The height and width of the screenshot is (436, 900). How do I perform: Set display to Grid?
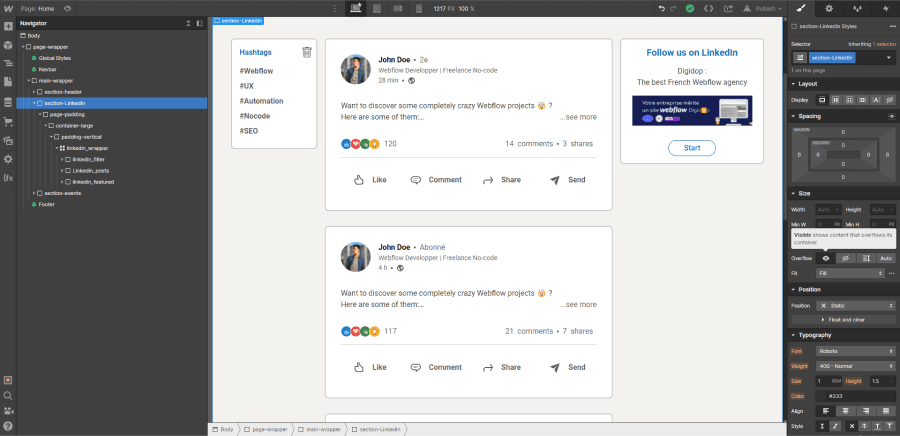849,100
